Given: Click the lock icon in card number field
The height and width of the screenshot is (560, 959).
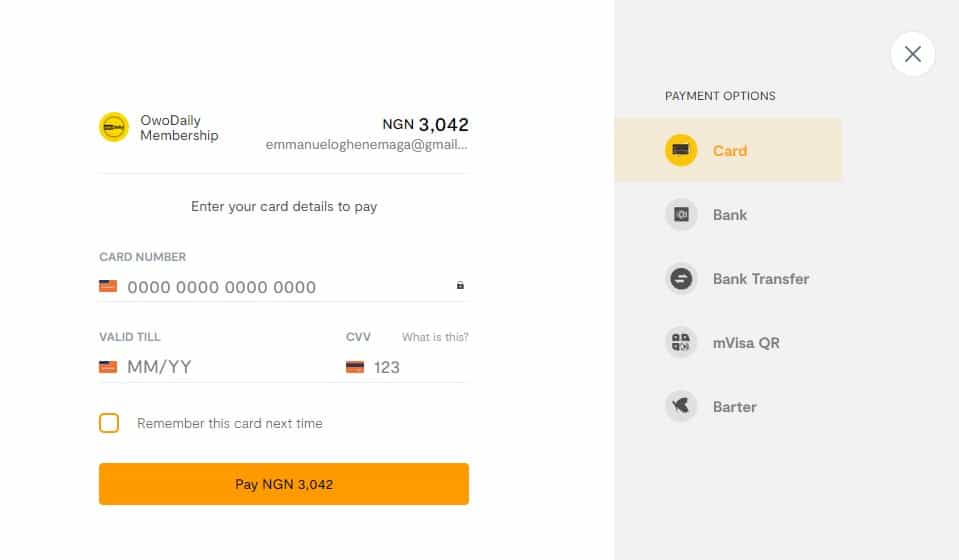Looking at the screenshot, I should (460, 286).
